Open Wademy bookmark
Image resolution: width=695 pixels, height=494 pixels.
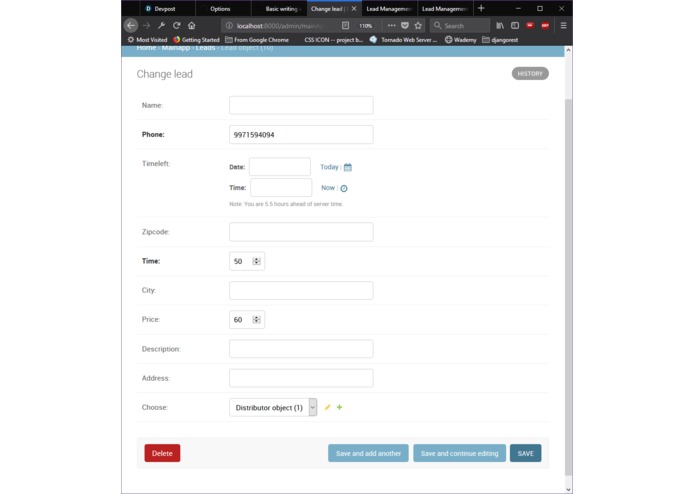pos(461,40)
